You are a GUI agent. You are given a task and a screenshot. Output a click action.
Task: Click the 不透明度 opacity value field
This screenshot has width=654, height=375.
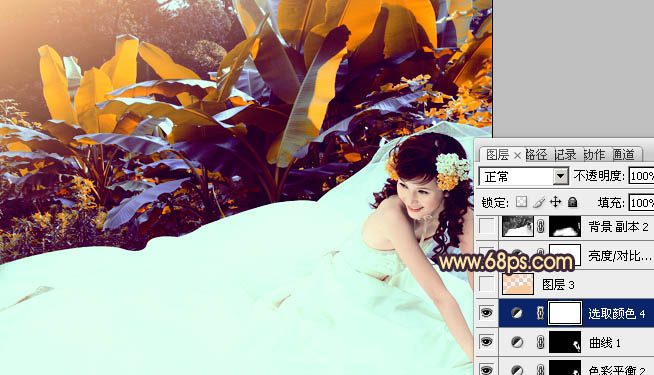[641, 176]
